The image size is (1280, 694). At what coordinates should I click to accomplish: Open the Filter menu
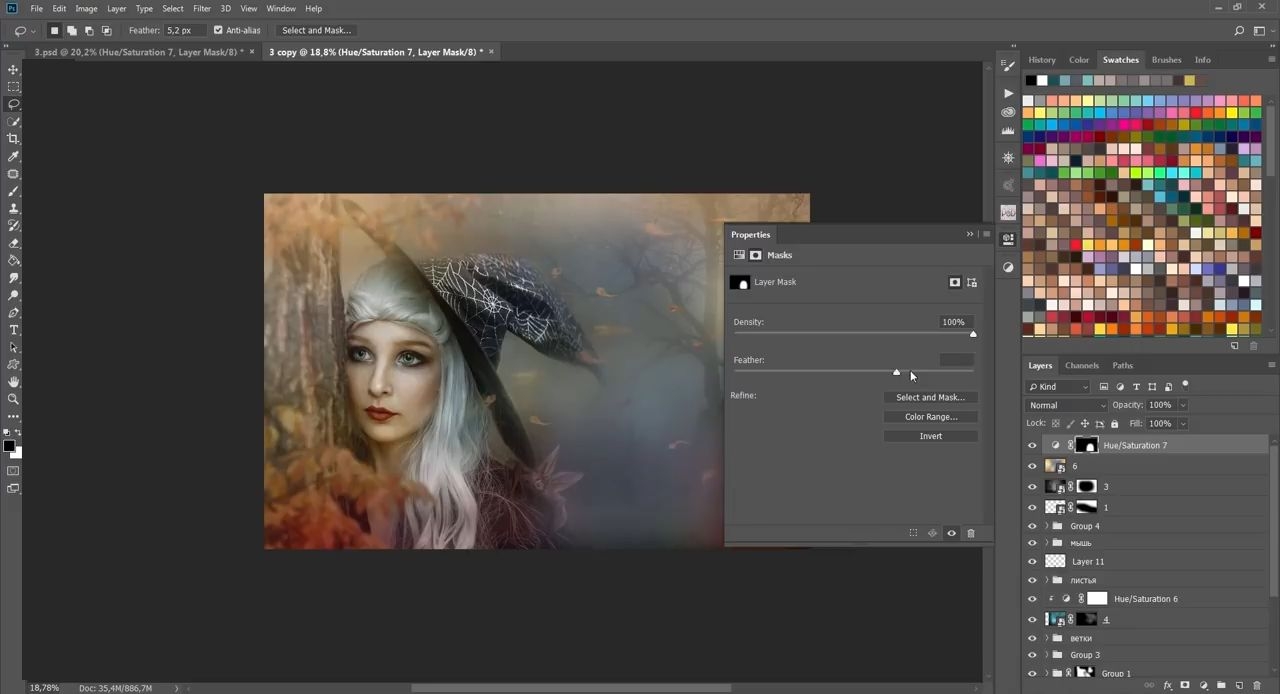point(202,8)
